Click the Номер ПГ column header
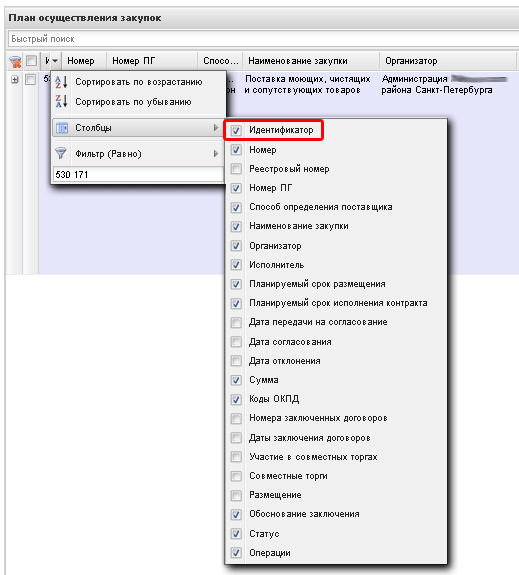The image size is (519, 575). [152, 61]
